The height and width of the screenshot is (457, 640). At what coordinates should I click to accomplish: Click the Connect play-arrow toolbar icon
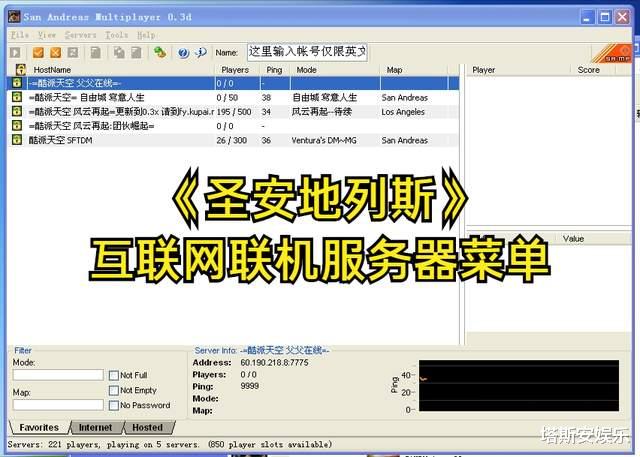click(x=15, y=53)
